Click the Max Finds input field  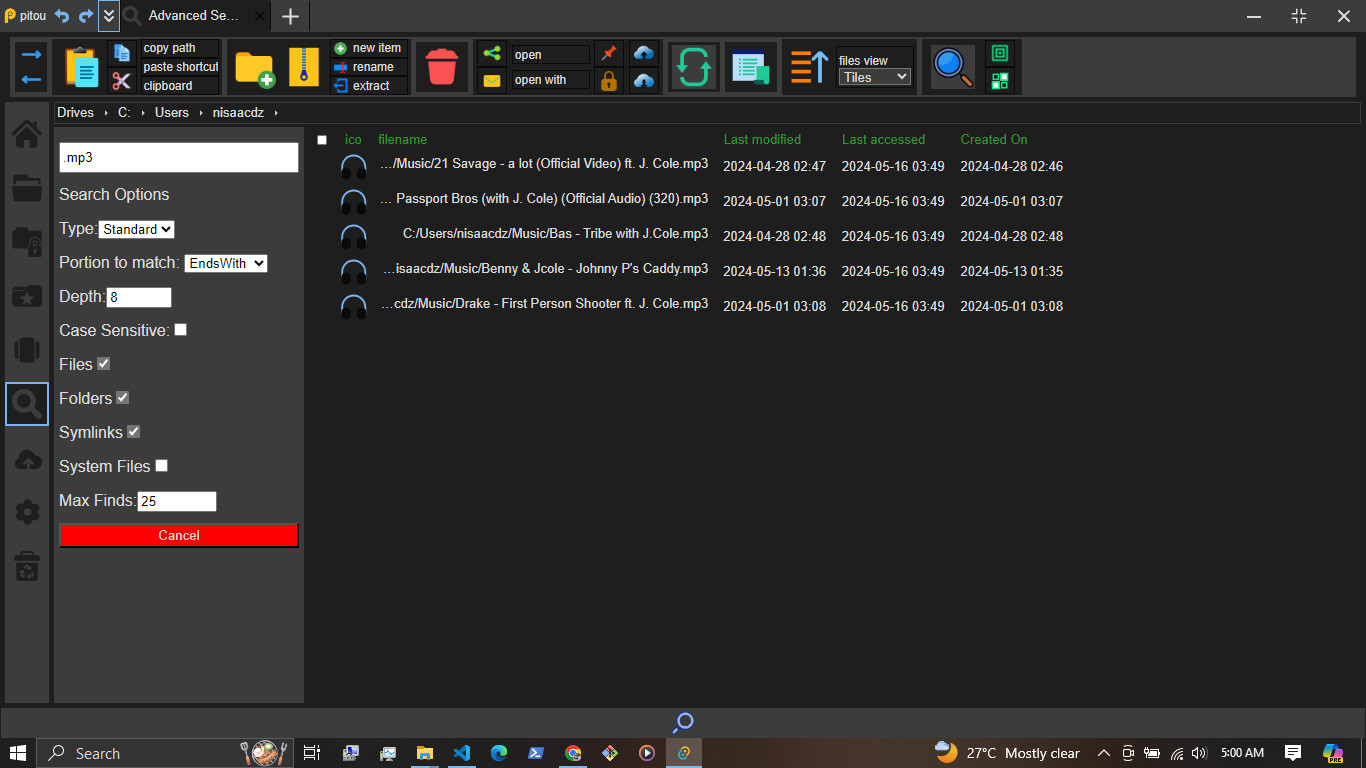177,501
